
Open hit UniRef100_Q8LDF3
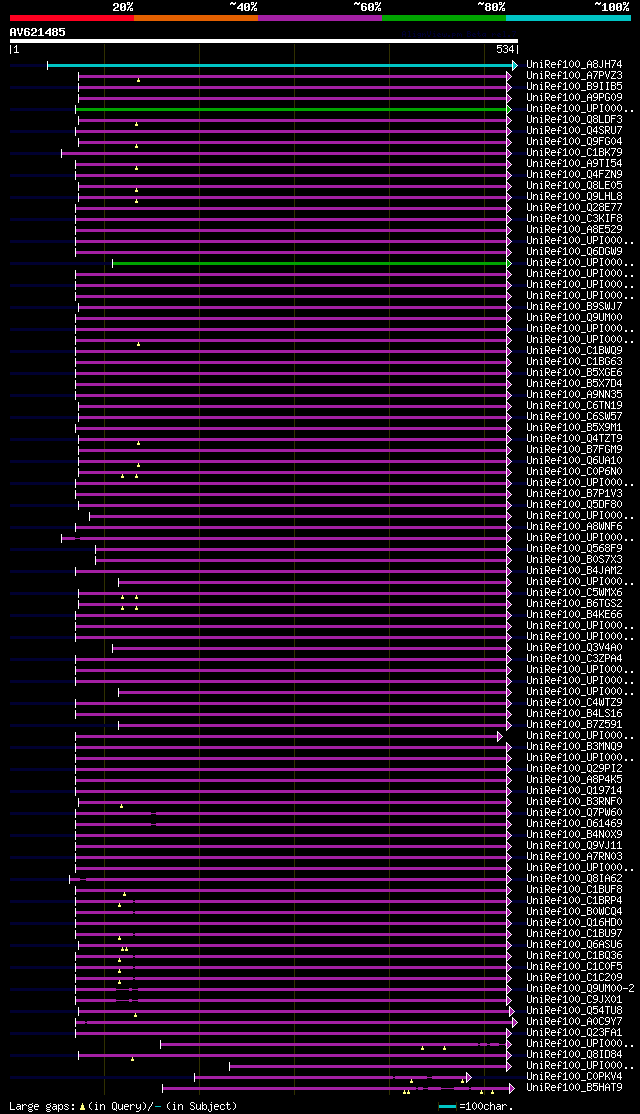(x=575, y=119)
